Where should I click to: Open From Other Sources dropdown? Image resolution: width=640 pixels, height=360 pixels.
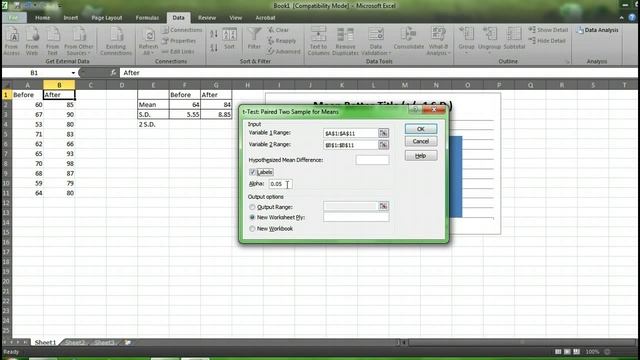click(x=79, y=41)
